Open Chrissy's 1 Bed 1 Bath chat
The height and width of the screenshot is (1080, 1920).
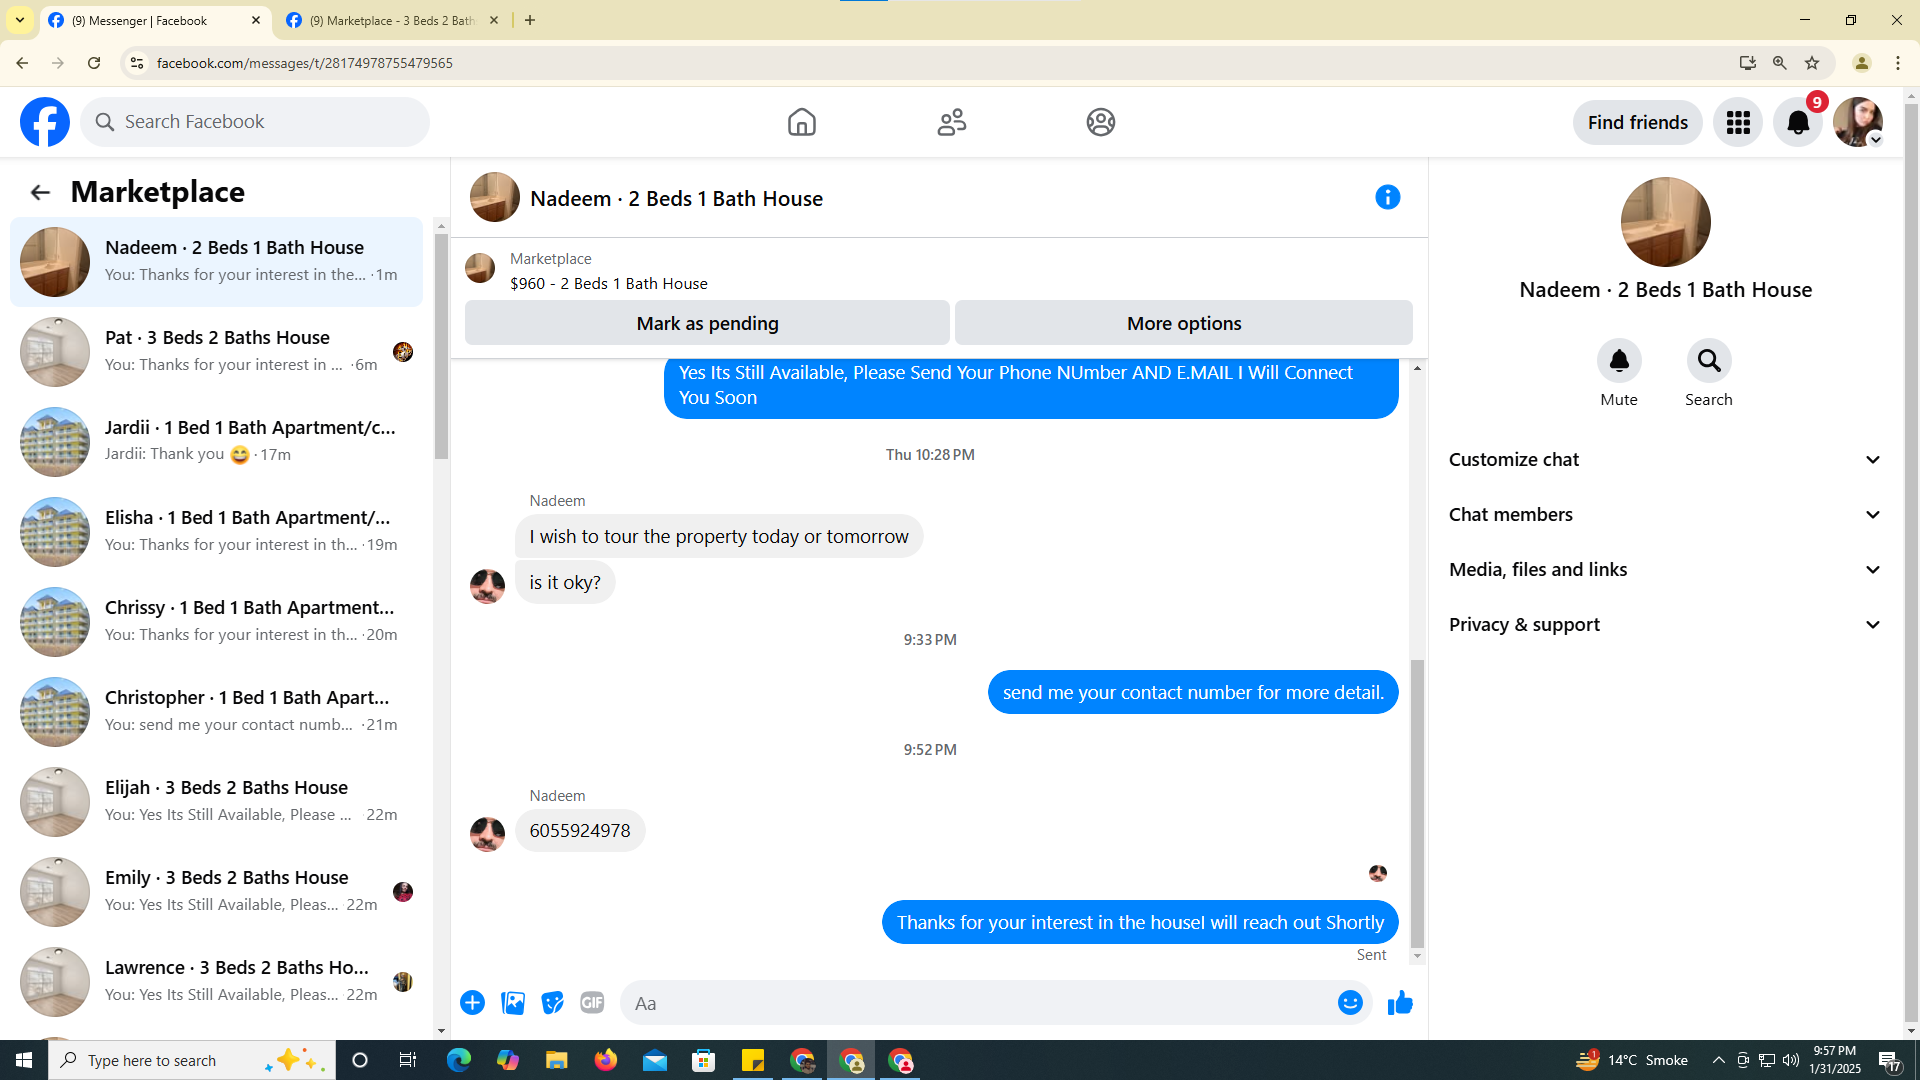[x=216, y=622]
